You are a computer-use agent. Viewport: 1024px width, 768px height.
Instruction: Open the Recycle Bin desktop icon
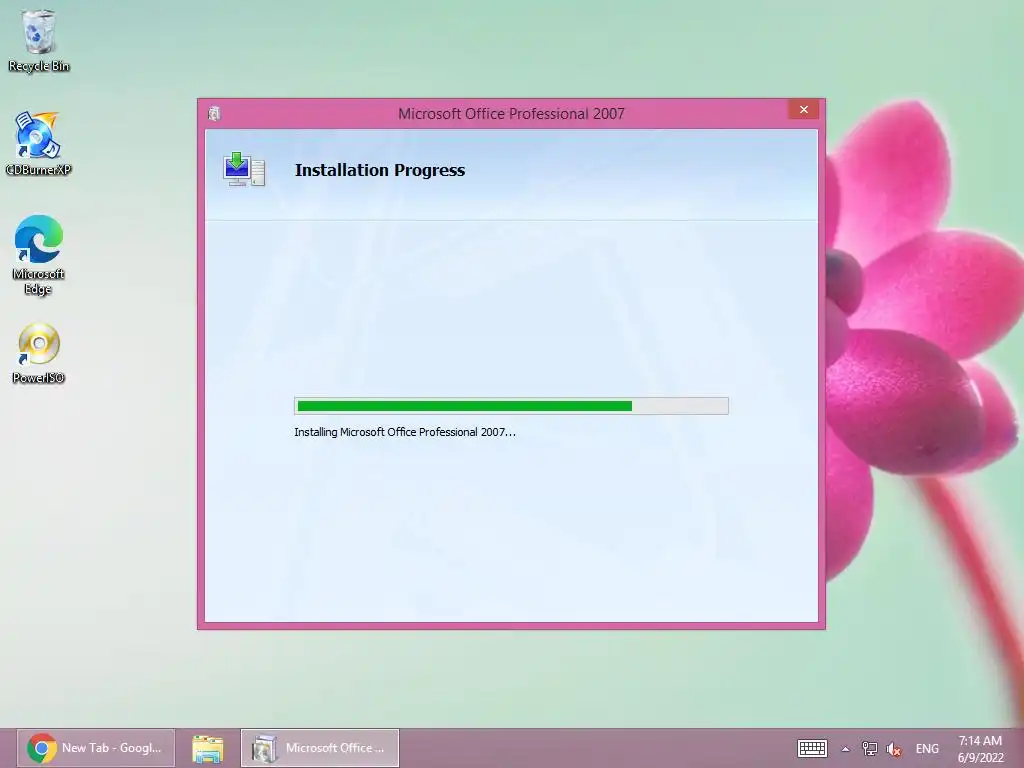click(x=39, y=40)
